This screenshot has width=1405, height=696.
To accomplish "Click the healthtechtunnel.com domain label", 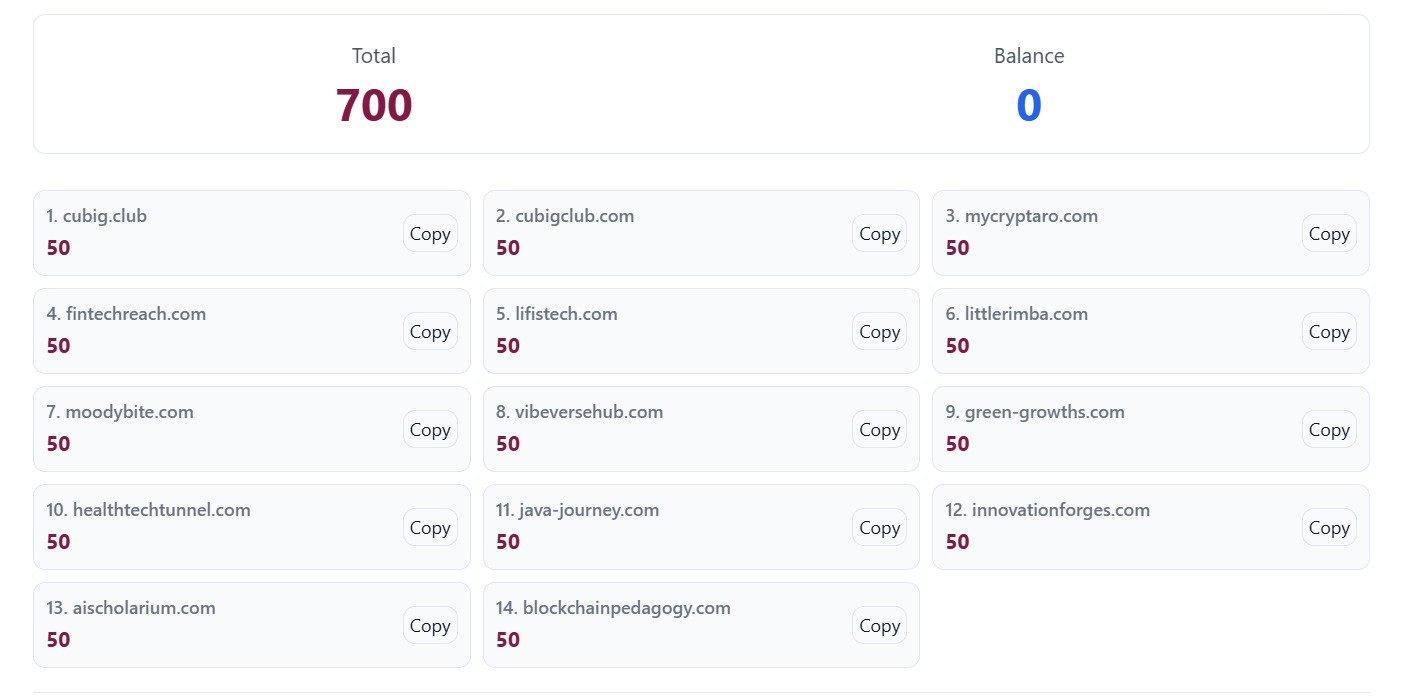I will tap(161, 510).
